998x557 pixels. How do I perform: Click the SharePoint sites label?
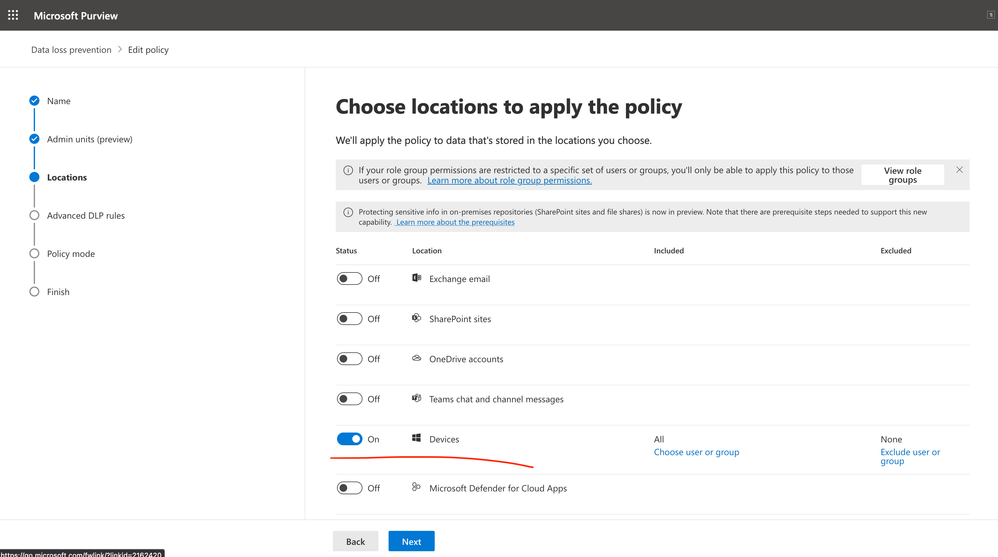460,319
